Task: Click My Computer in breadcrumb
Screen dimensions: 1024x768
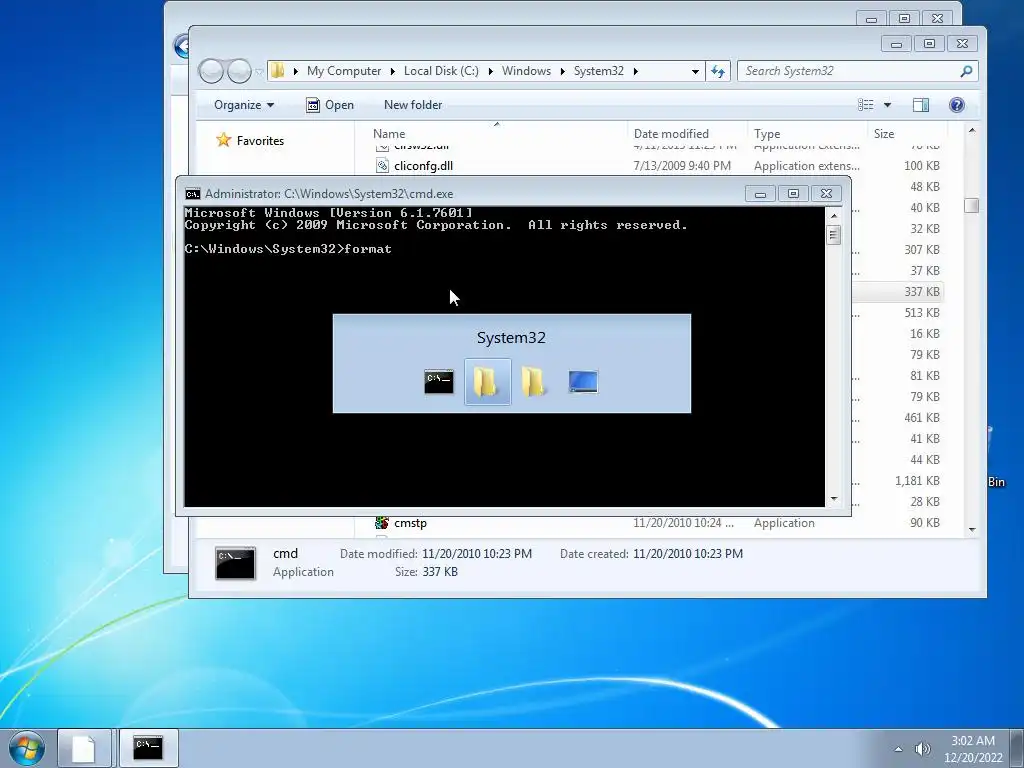Action: pos(344,71)
